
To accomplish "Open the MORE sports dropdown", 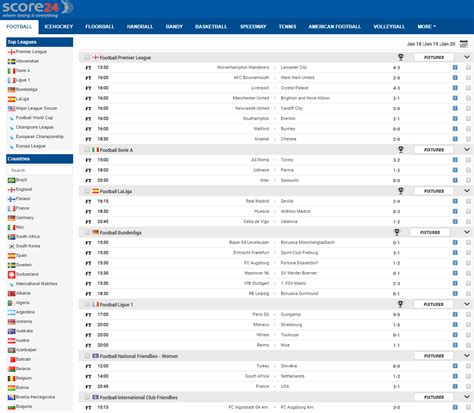I will coord(426,27).
